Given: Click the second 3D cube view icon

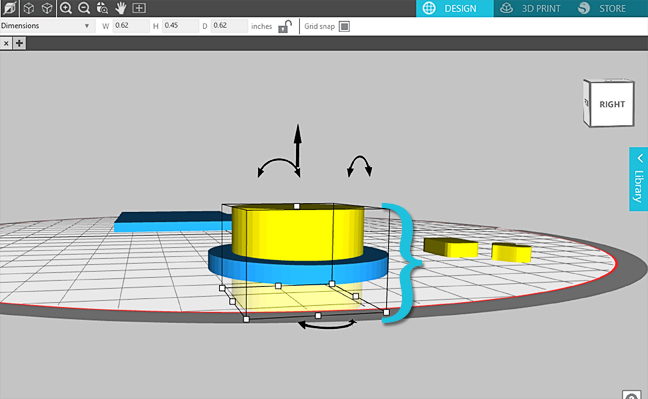Looking at the screenshot, I should pyautogui.click(x=47, y=8).
